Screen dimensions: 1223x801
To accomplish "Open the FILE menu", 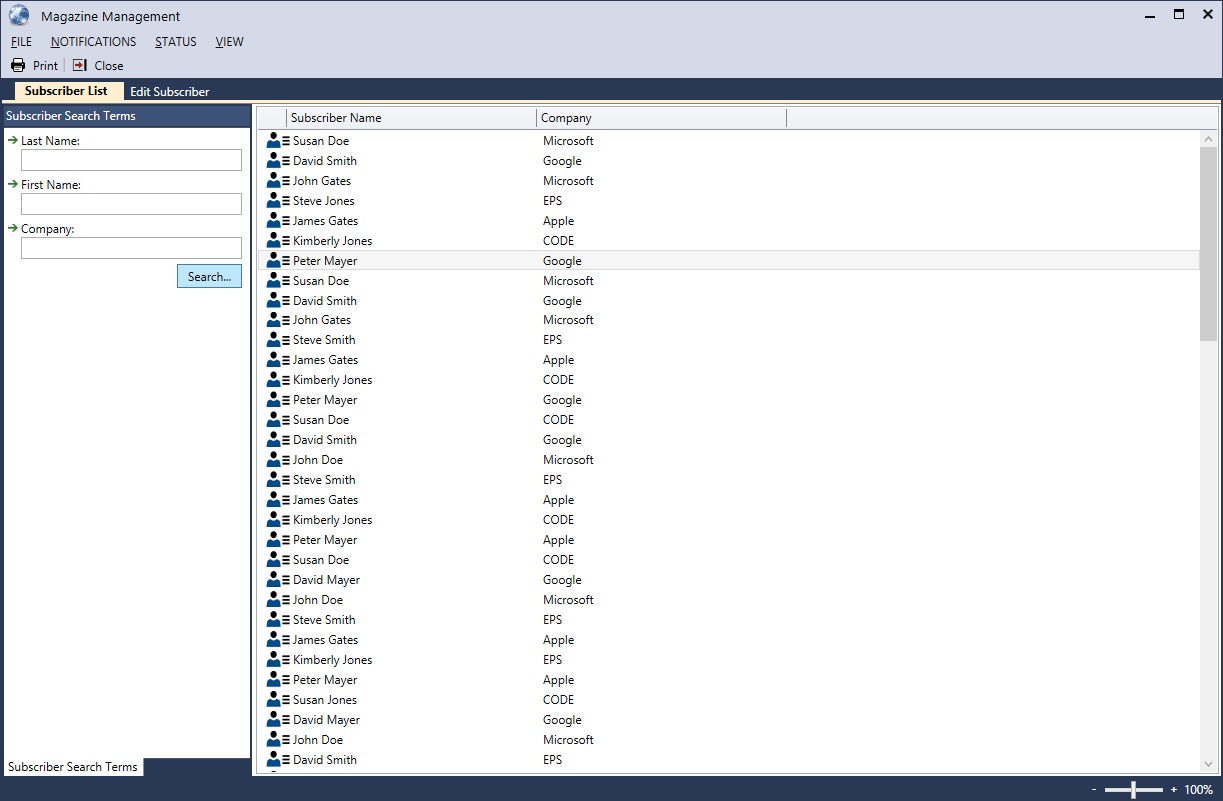I will (x=21, y=42).
